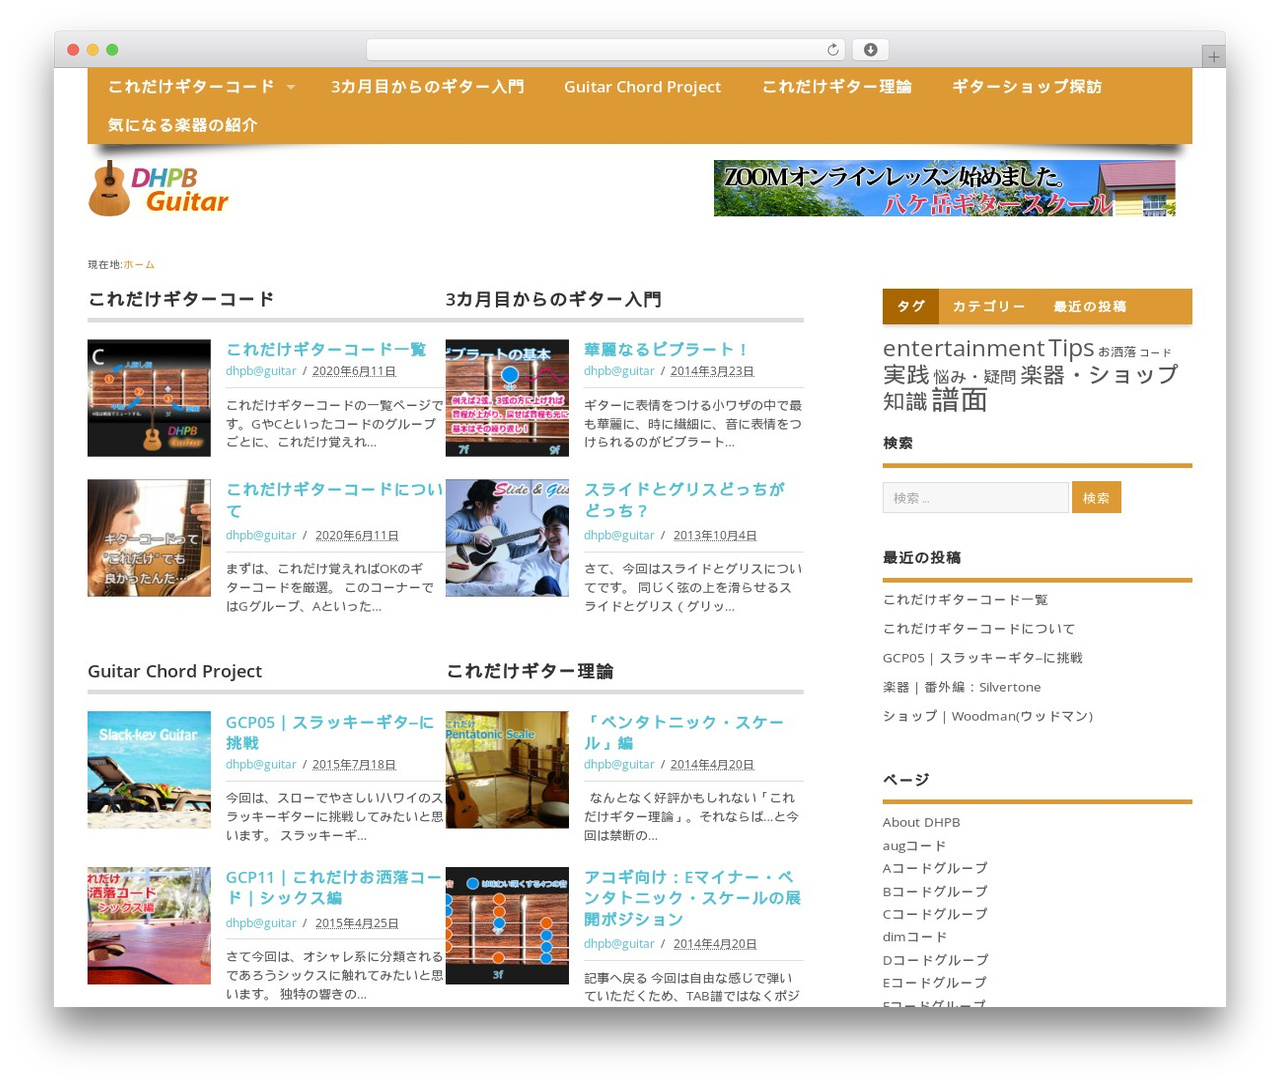Image resolution: width=1280 pixels, height=1084 pixels.
Task: Open 「ペンタトニック・スケール」編 article title
Action: [x=684, y=732]
